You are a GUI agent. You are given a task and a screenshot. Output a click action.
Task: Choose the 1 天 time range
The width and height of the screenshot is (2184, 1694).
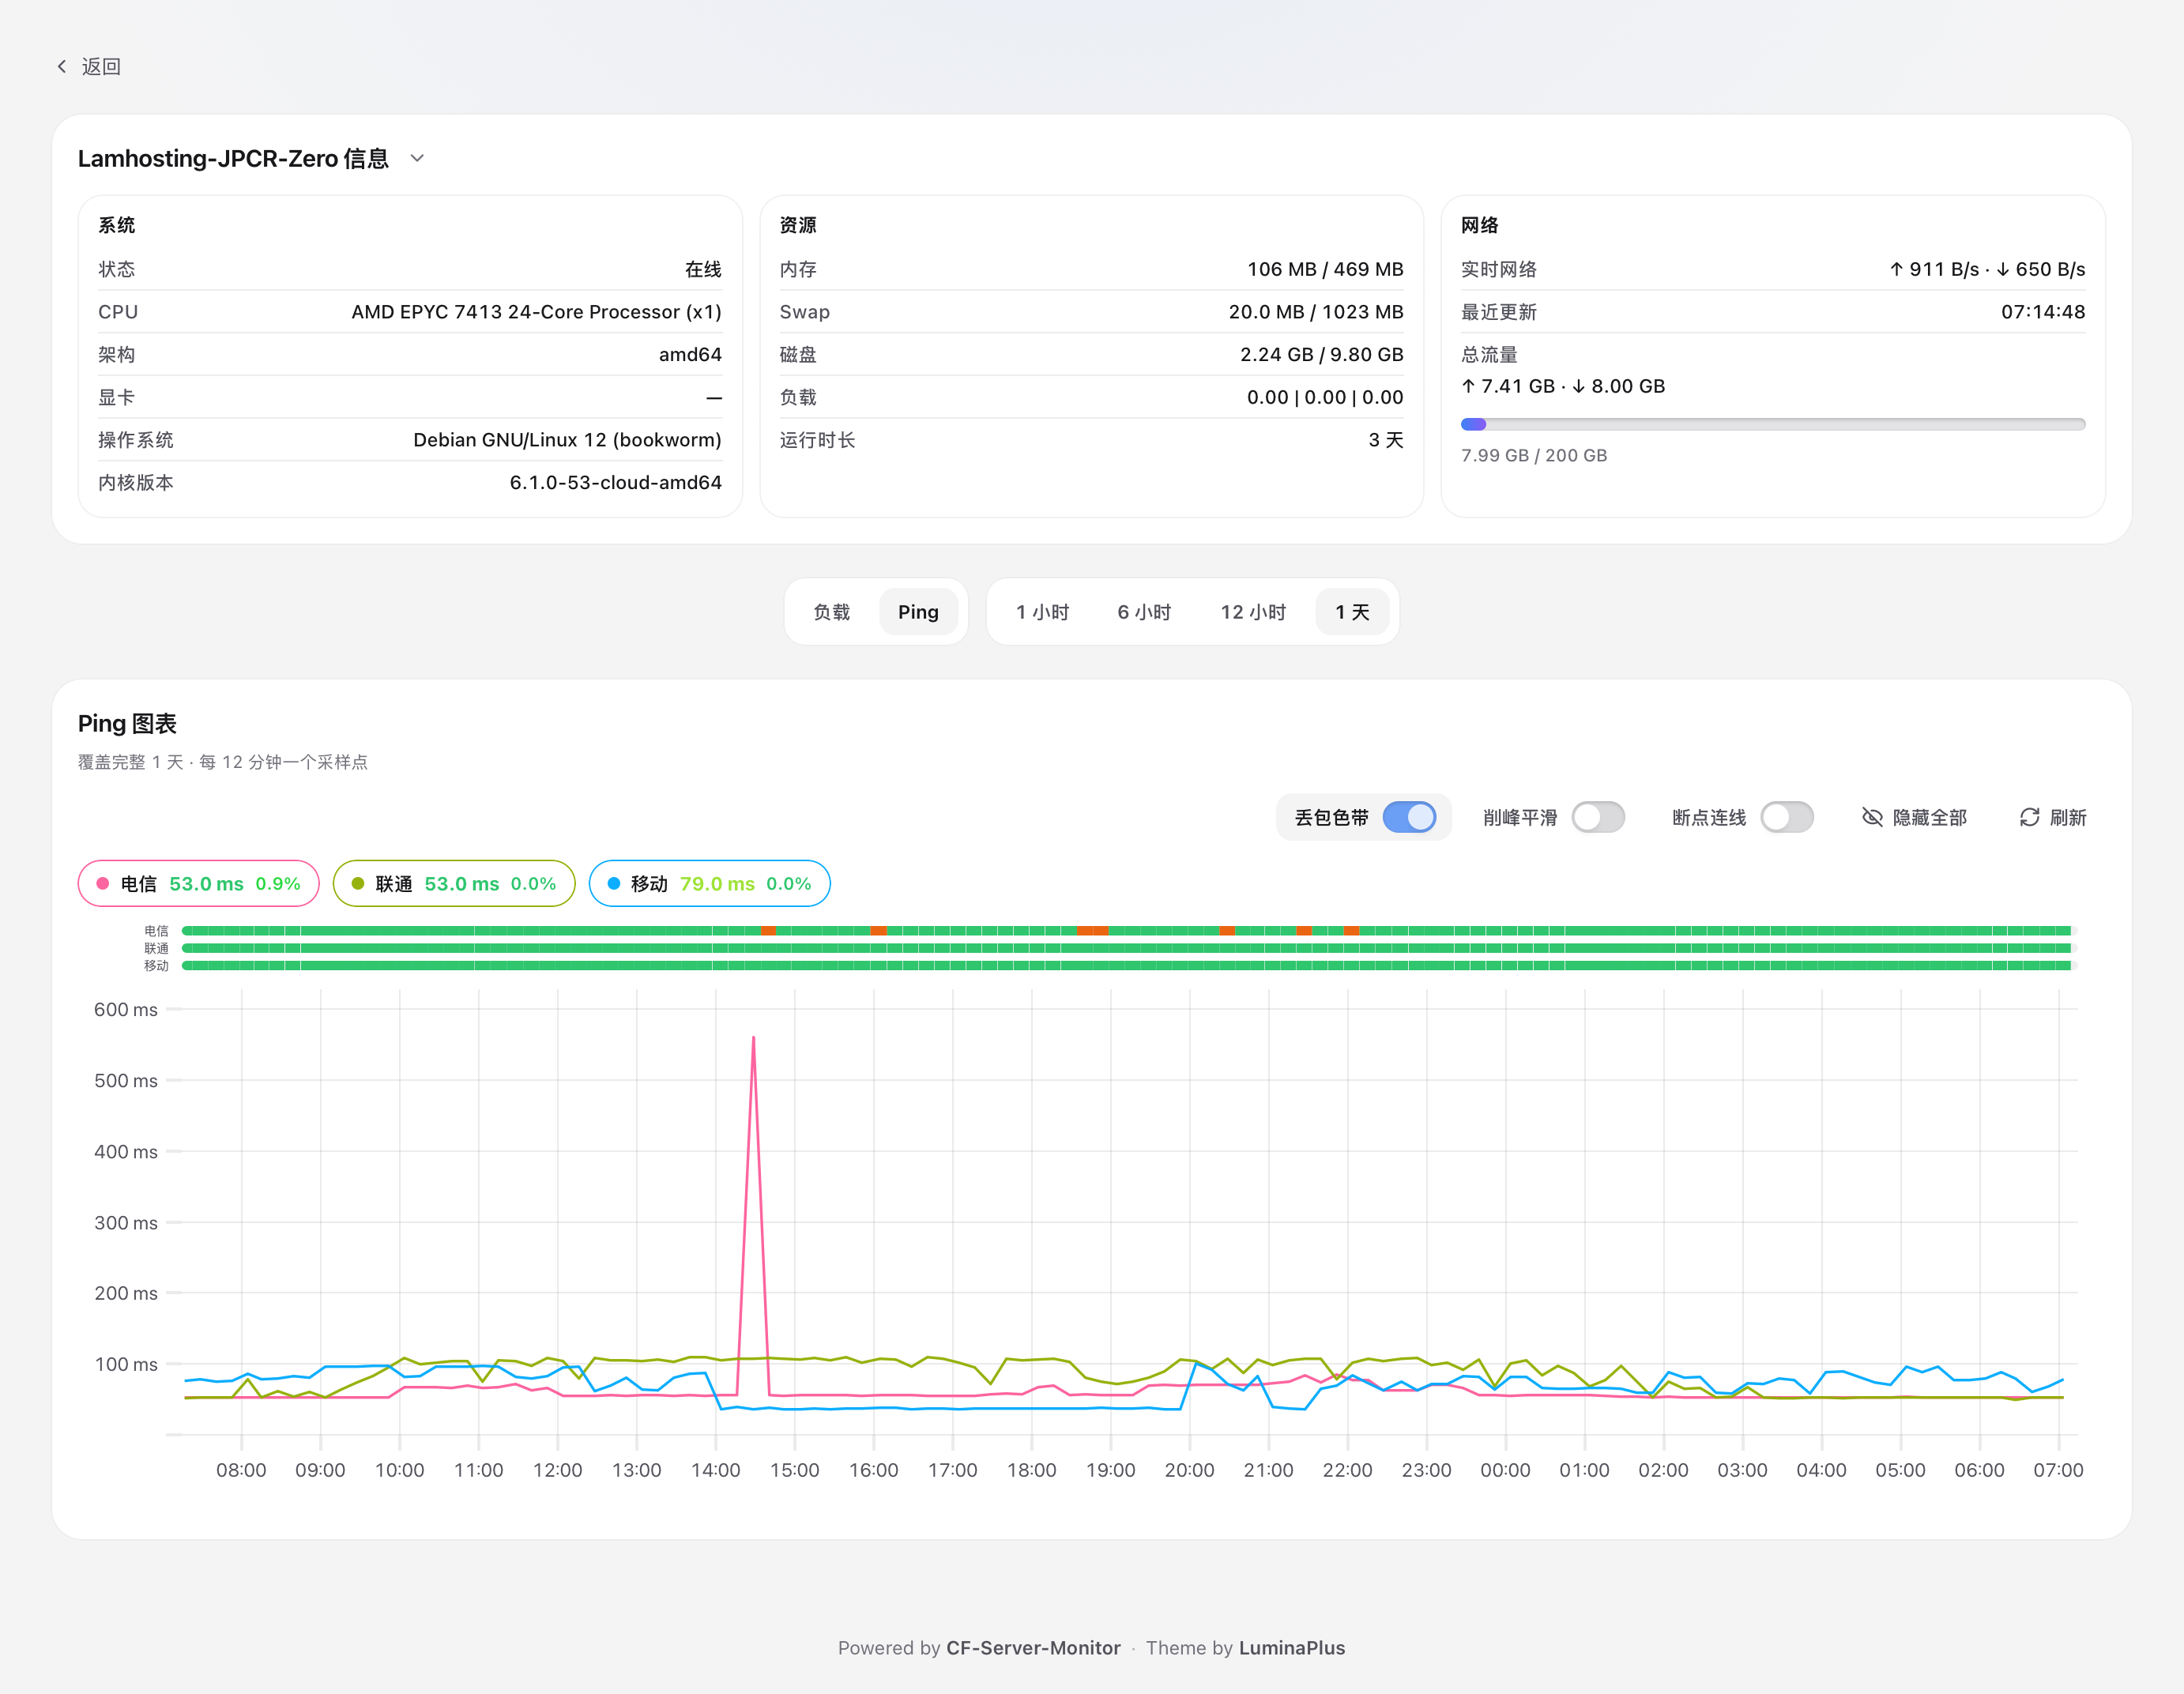1352,612
